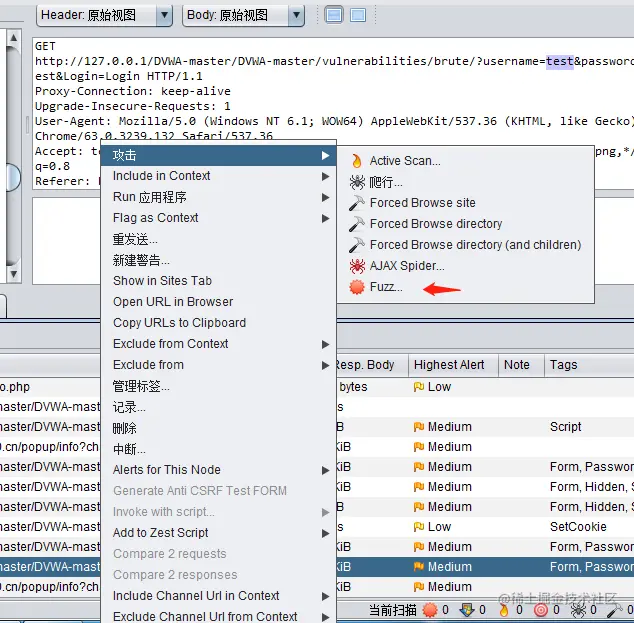The image size is (634, 623).
Task: Click the 当前扫描 status bar label
Action: (393, 610)
